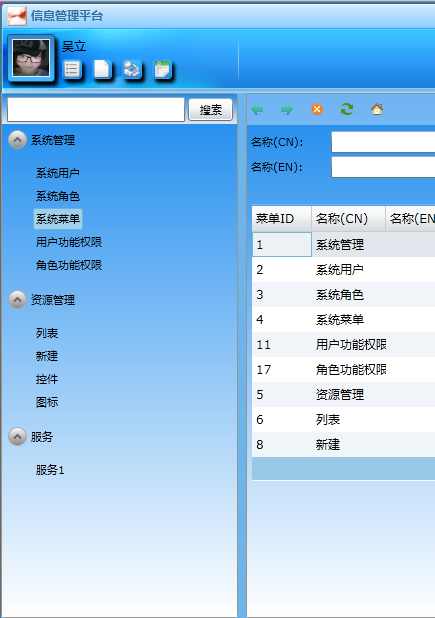Open 系统角色 in the sidebar
The width and height of the screenshot is (435, 618).
(58, 196)
